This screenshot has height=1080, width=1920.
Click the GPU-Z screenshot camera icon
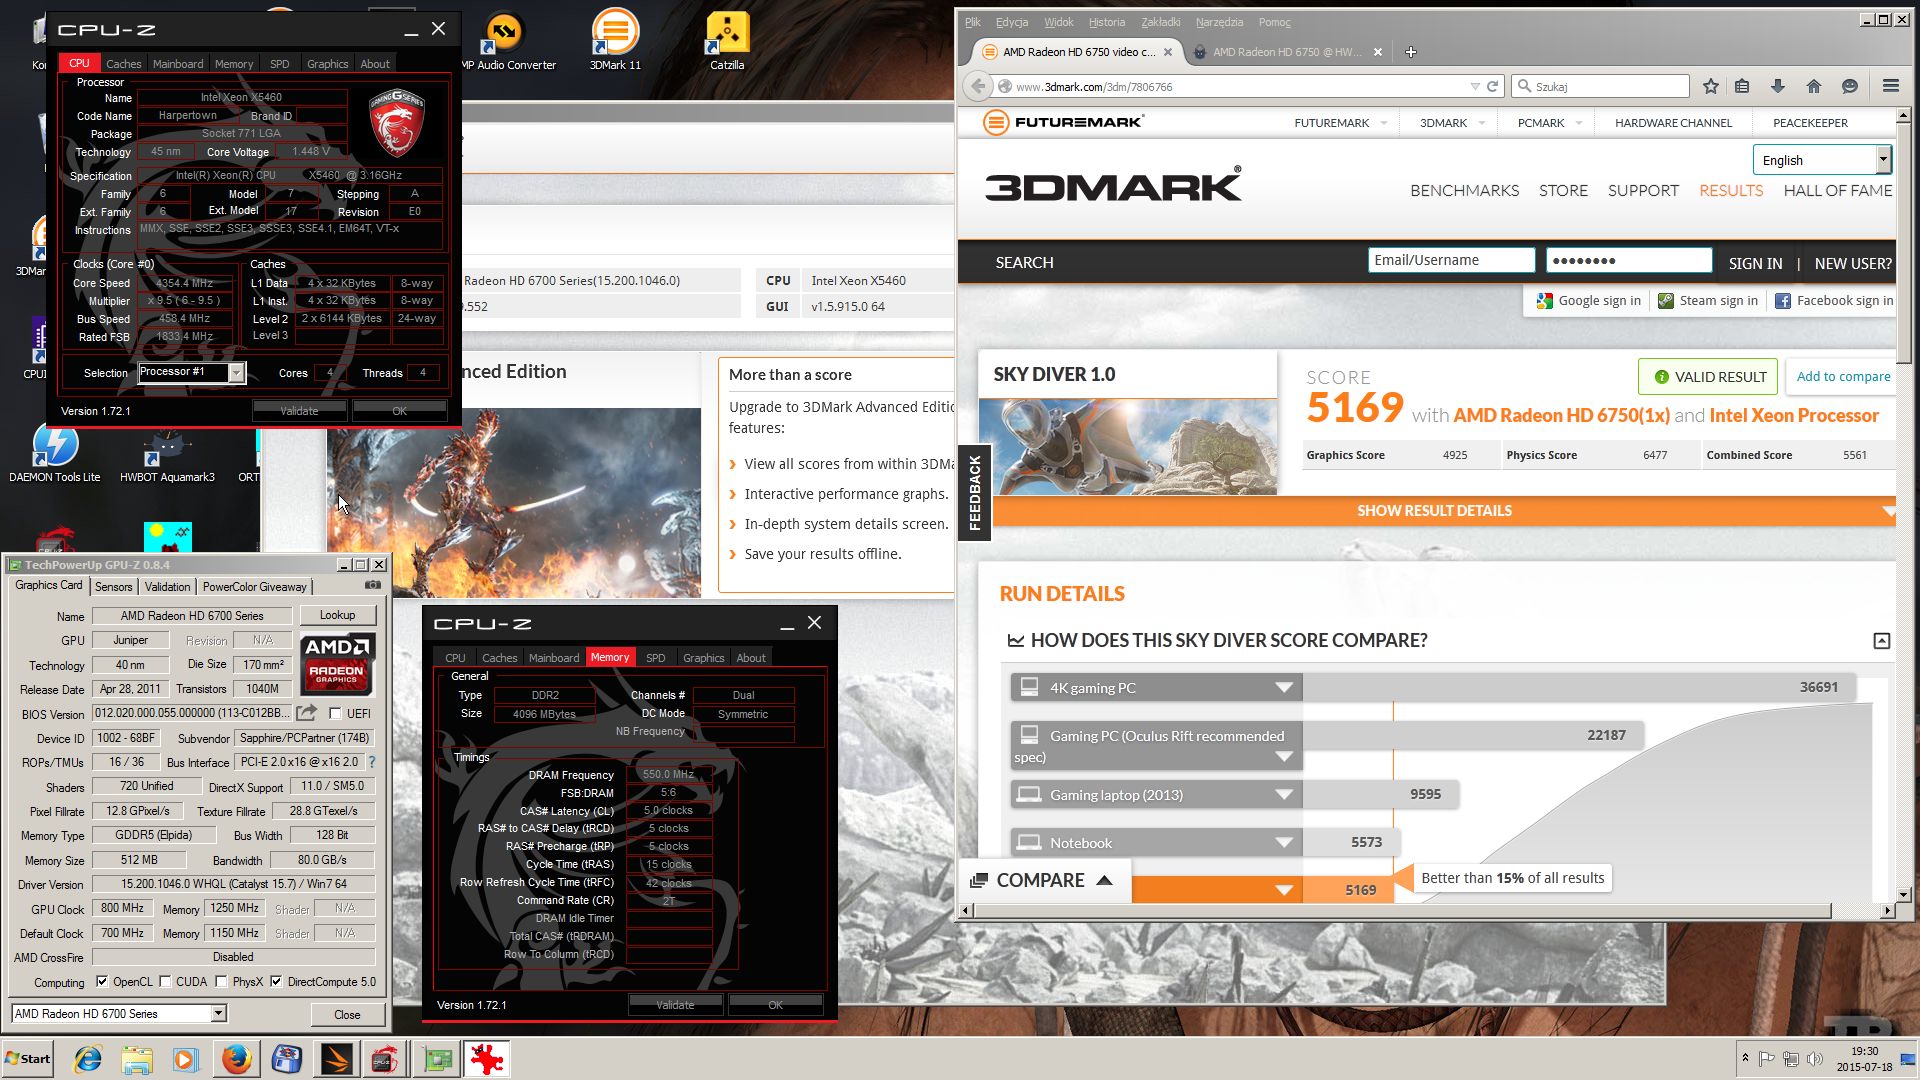(x=373, y=585)
